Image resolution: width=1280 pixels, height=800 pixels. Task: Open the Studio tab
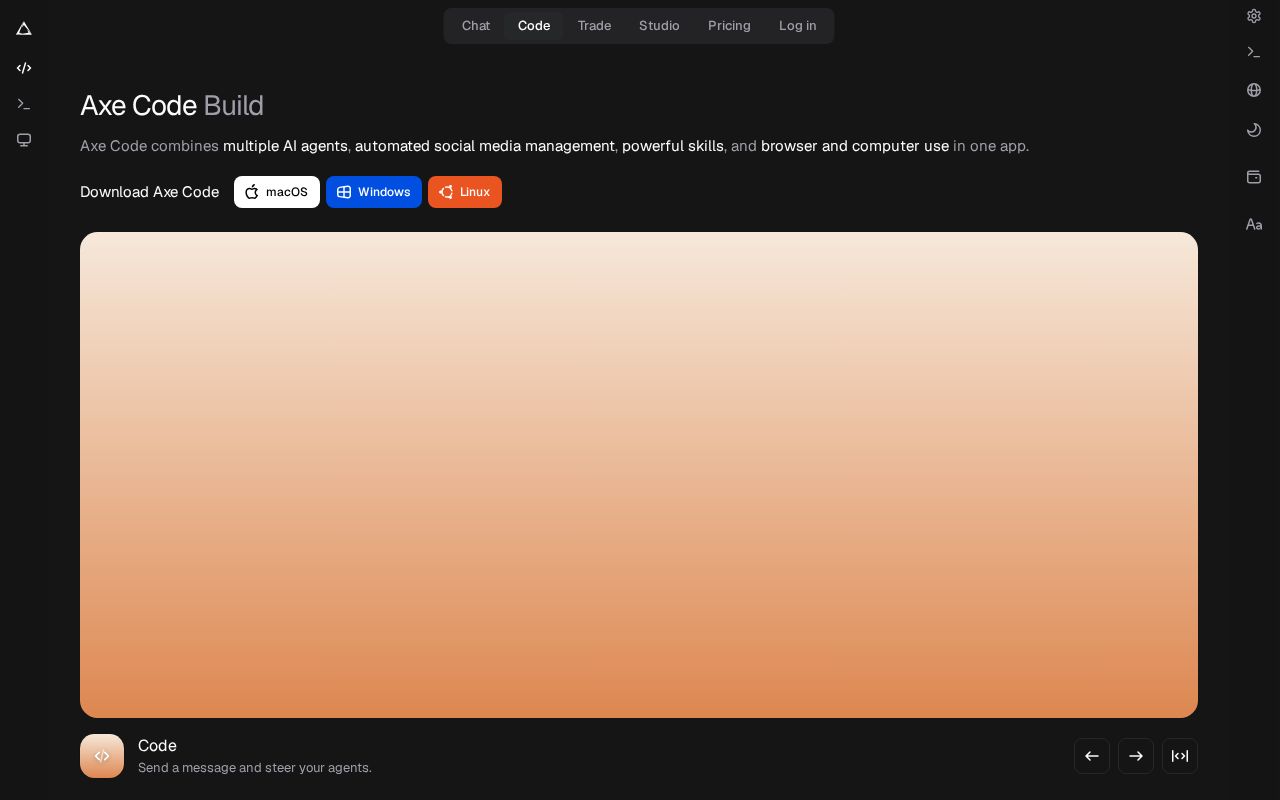coord(659,26)
